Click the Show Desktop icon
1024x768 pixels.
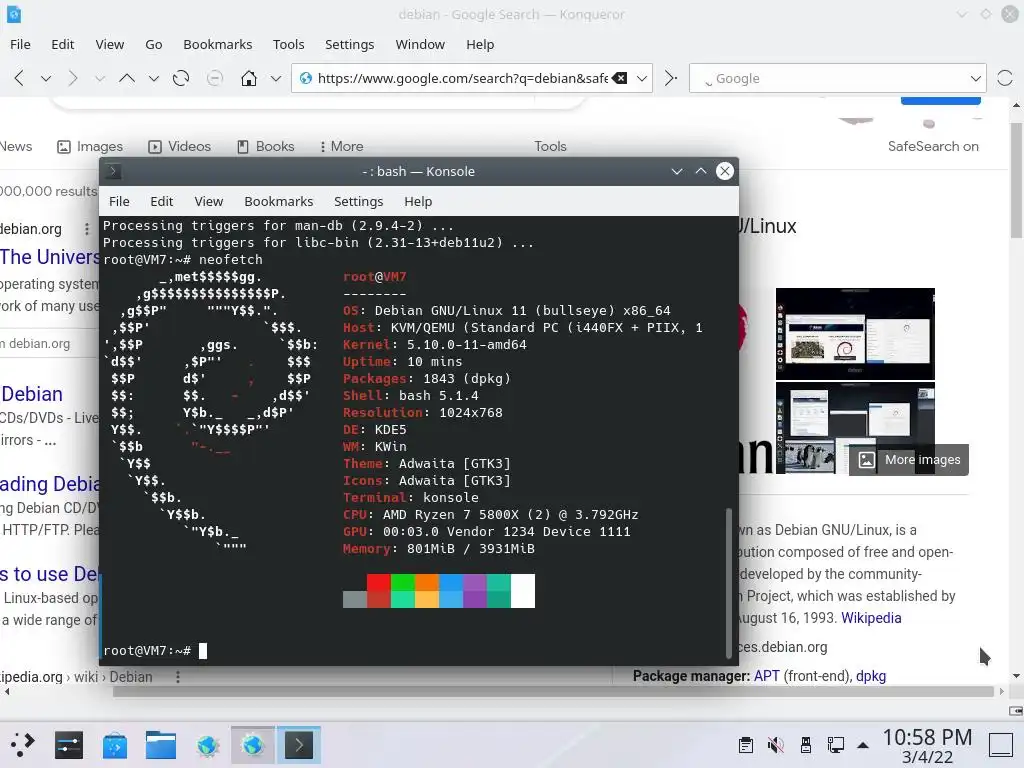point(1000,745)
